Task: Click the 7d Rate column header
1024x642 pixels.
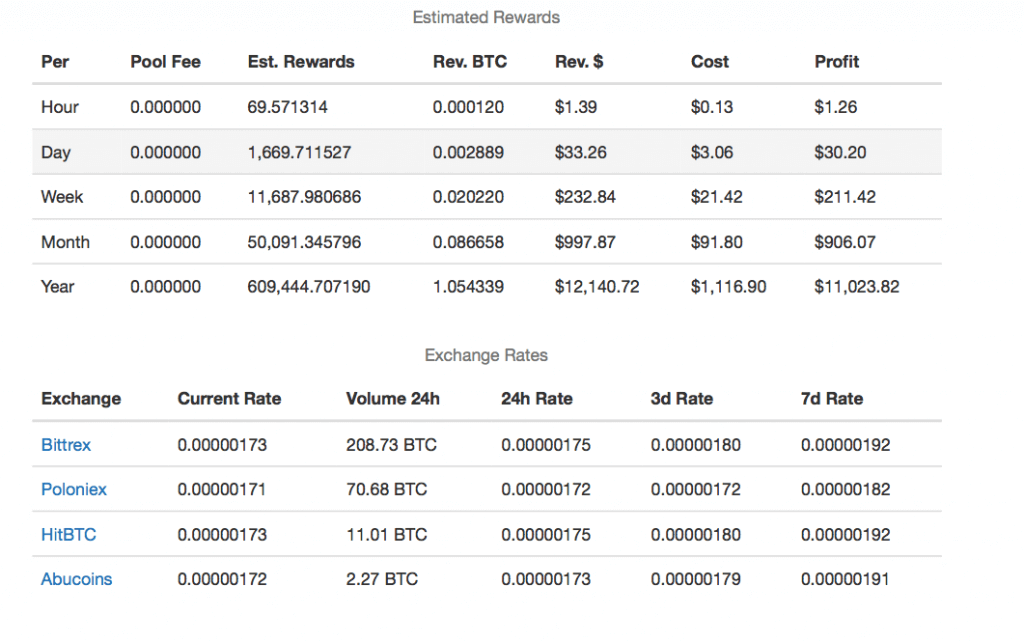Action: coord(832,399)
